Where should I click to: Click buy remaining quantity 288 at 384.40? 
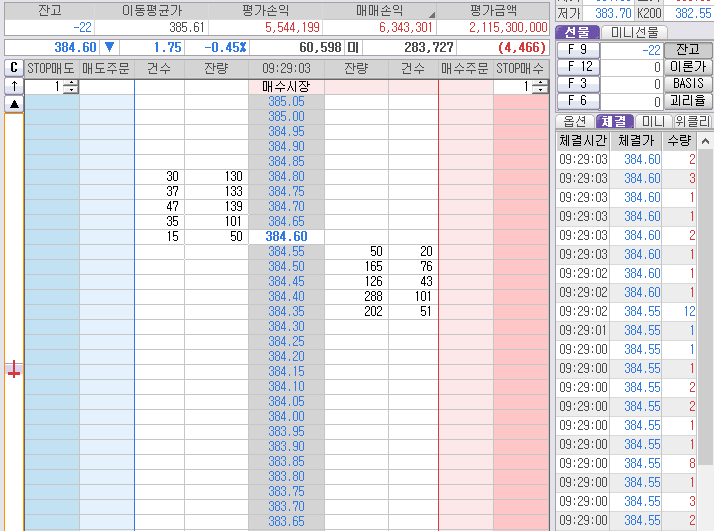click(373, 296)
